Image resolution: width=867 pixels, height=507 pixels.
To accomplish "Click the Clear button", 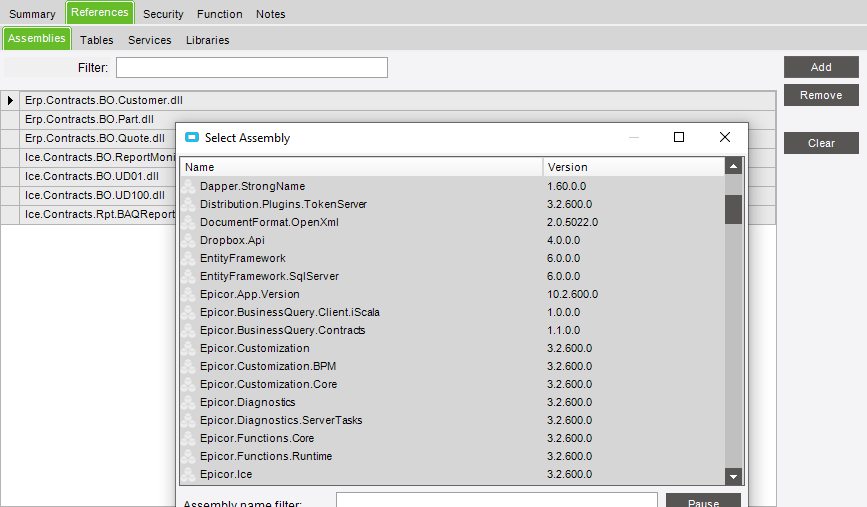I will pyautogui.click(x=821, y=143).
